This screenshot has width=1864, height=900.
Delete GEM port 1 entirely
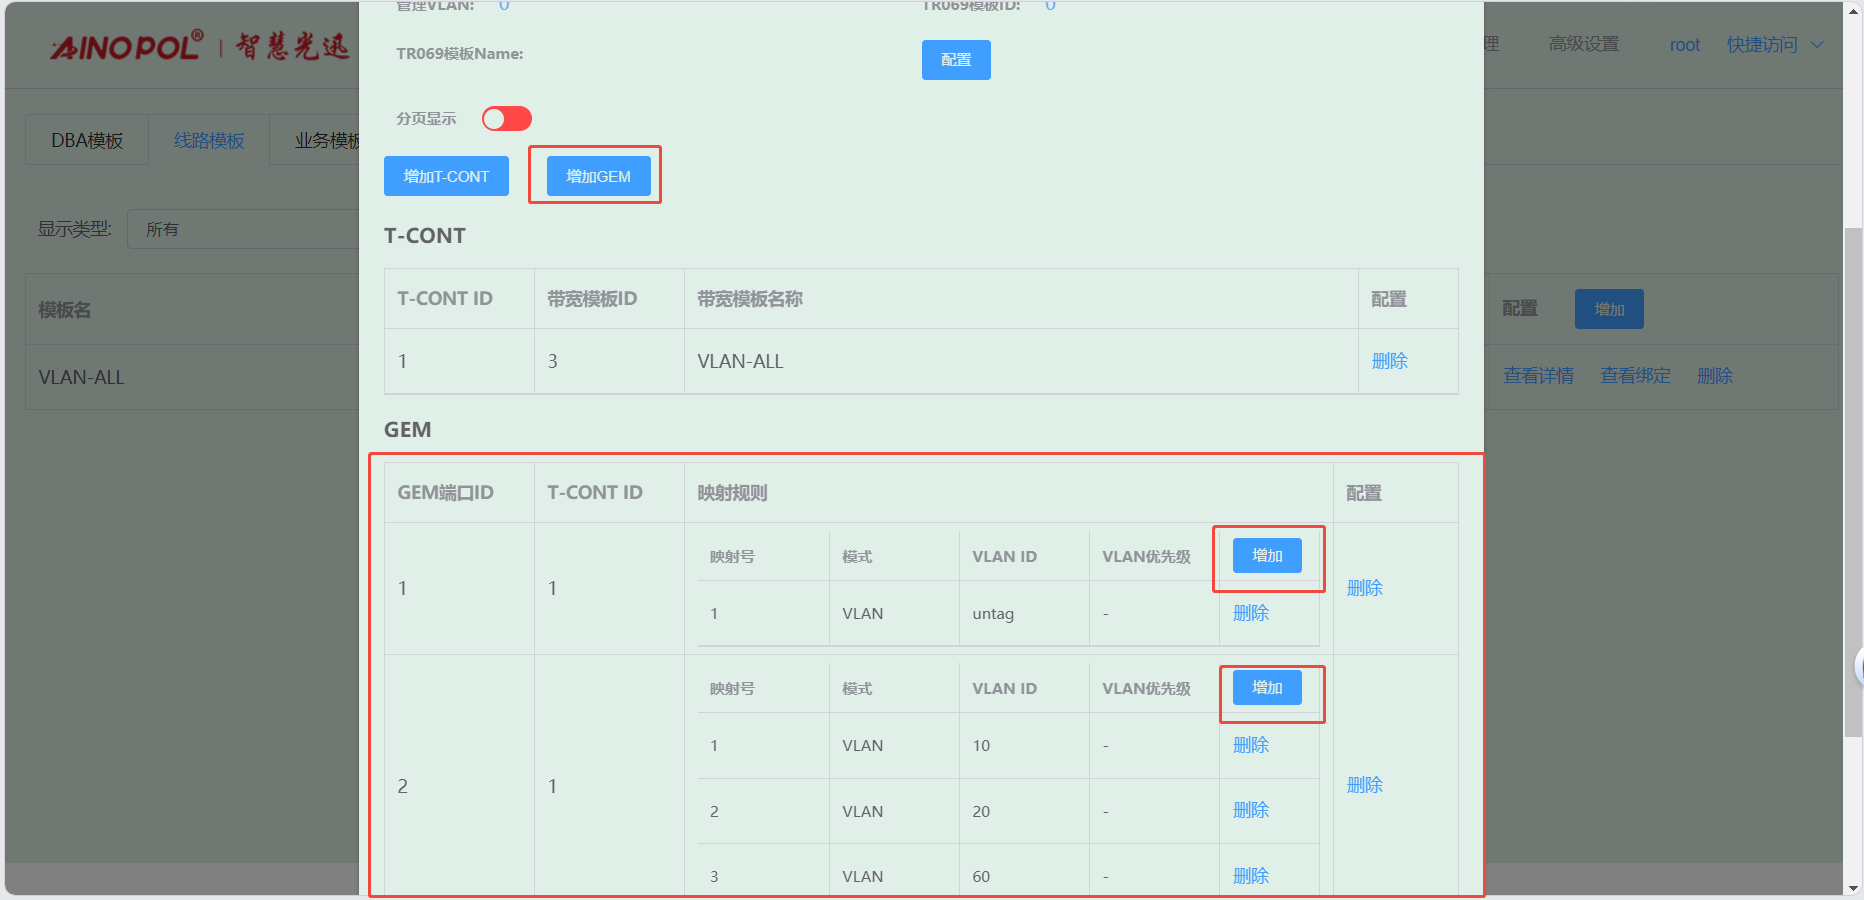pos(1364,588)
